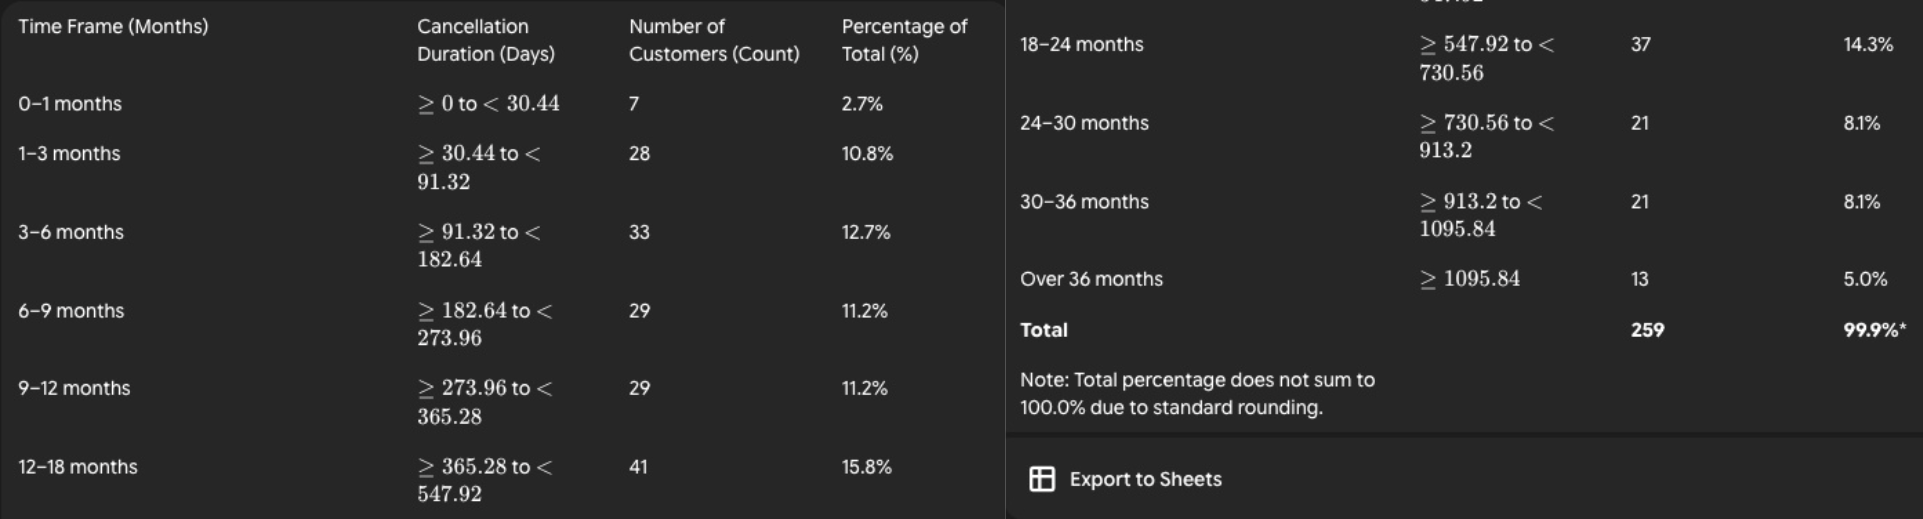Click the Export to Sheets table icon
The height and width of the screenshot is (519, 1923).
click(1042, 479)
